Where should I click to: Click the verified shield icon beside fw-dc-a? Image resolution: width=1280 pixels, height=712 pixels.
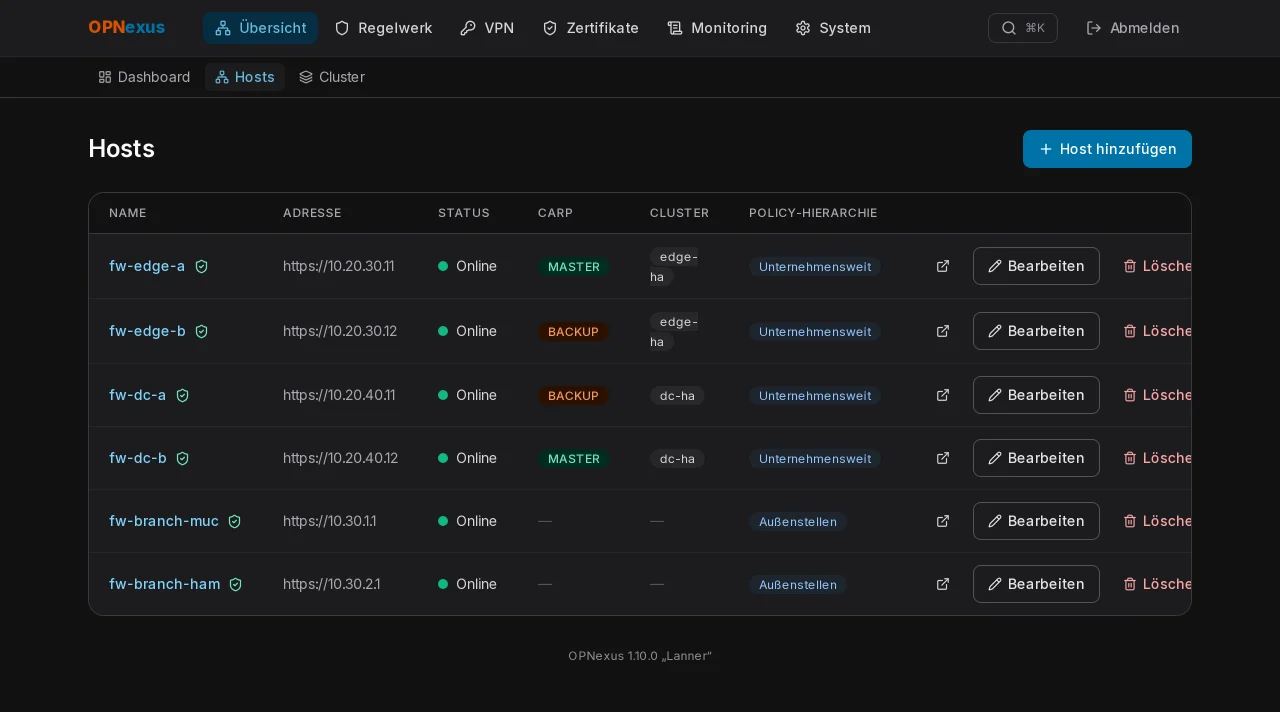point(183,395)
